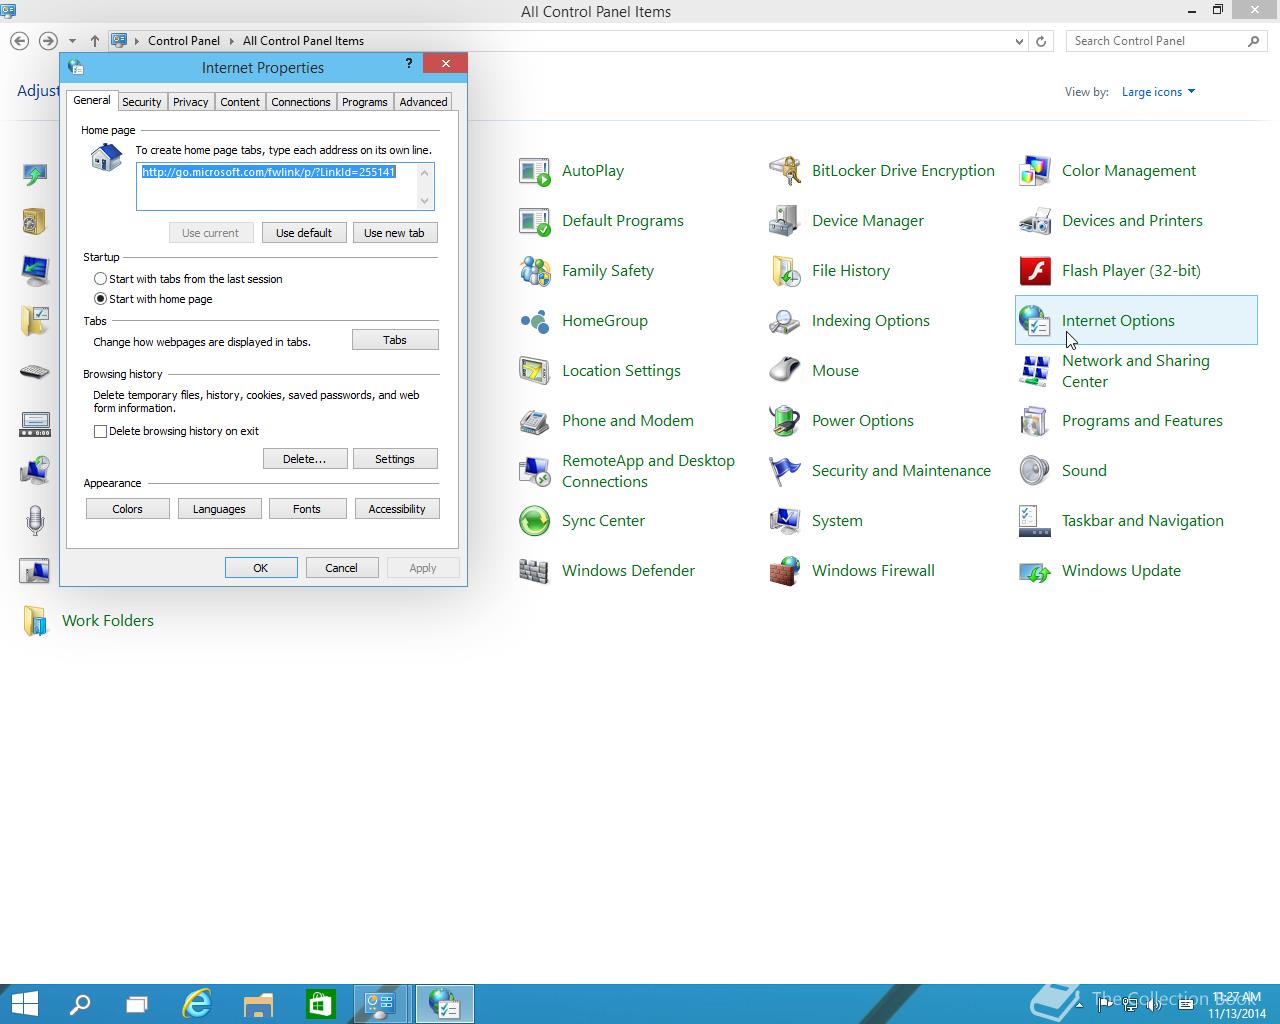Open the Indexing Options icon
The image size is (1280, 1024).
coord(785,321)
